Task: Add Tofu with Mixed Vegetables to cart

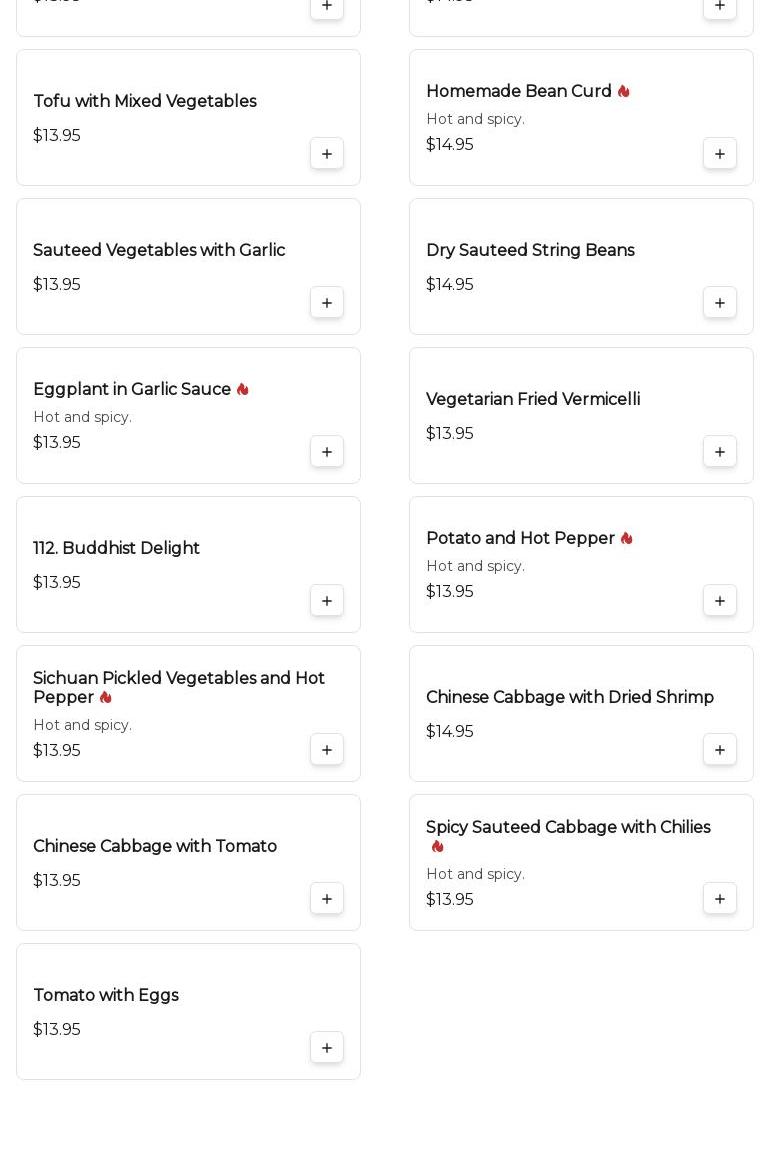Action: pyautogui.click(x=327, y=154)
